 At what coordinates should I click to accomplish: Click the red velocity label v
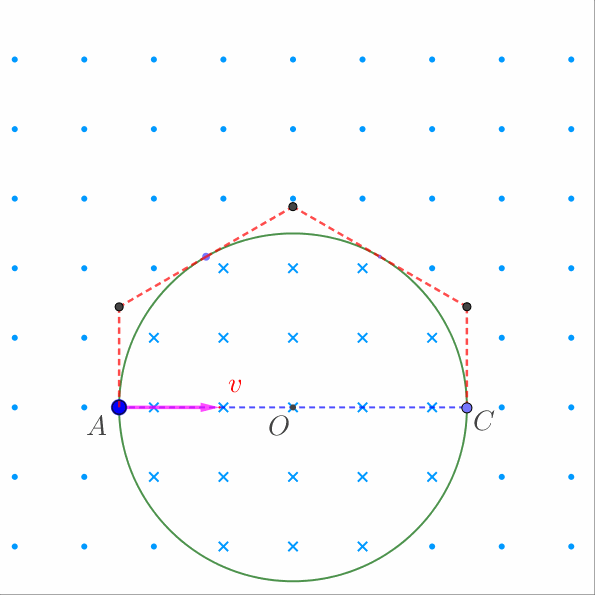point(235,386)
